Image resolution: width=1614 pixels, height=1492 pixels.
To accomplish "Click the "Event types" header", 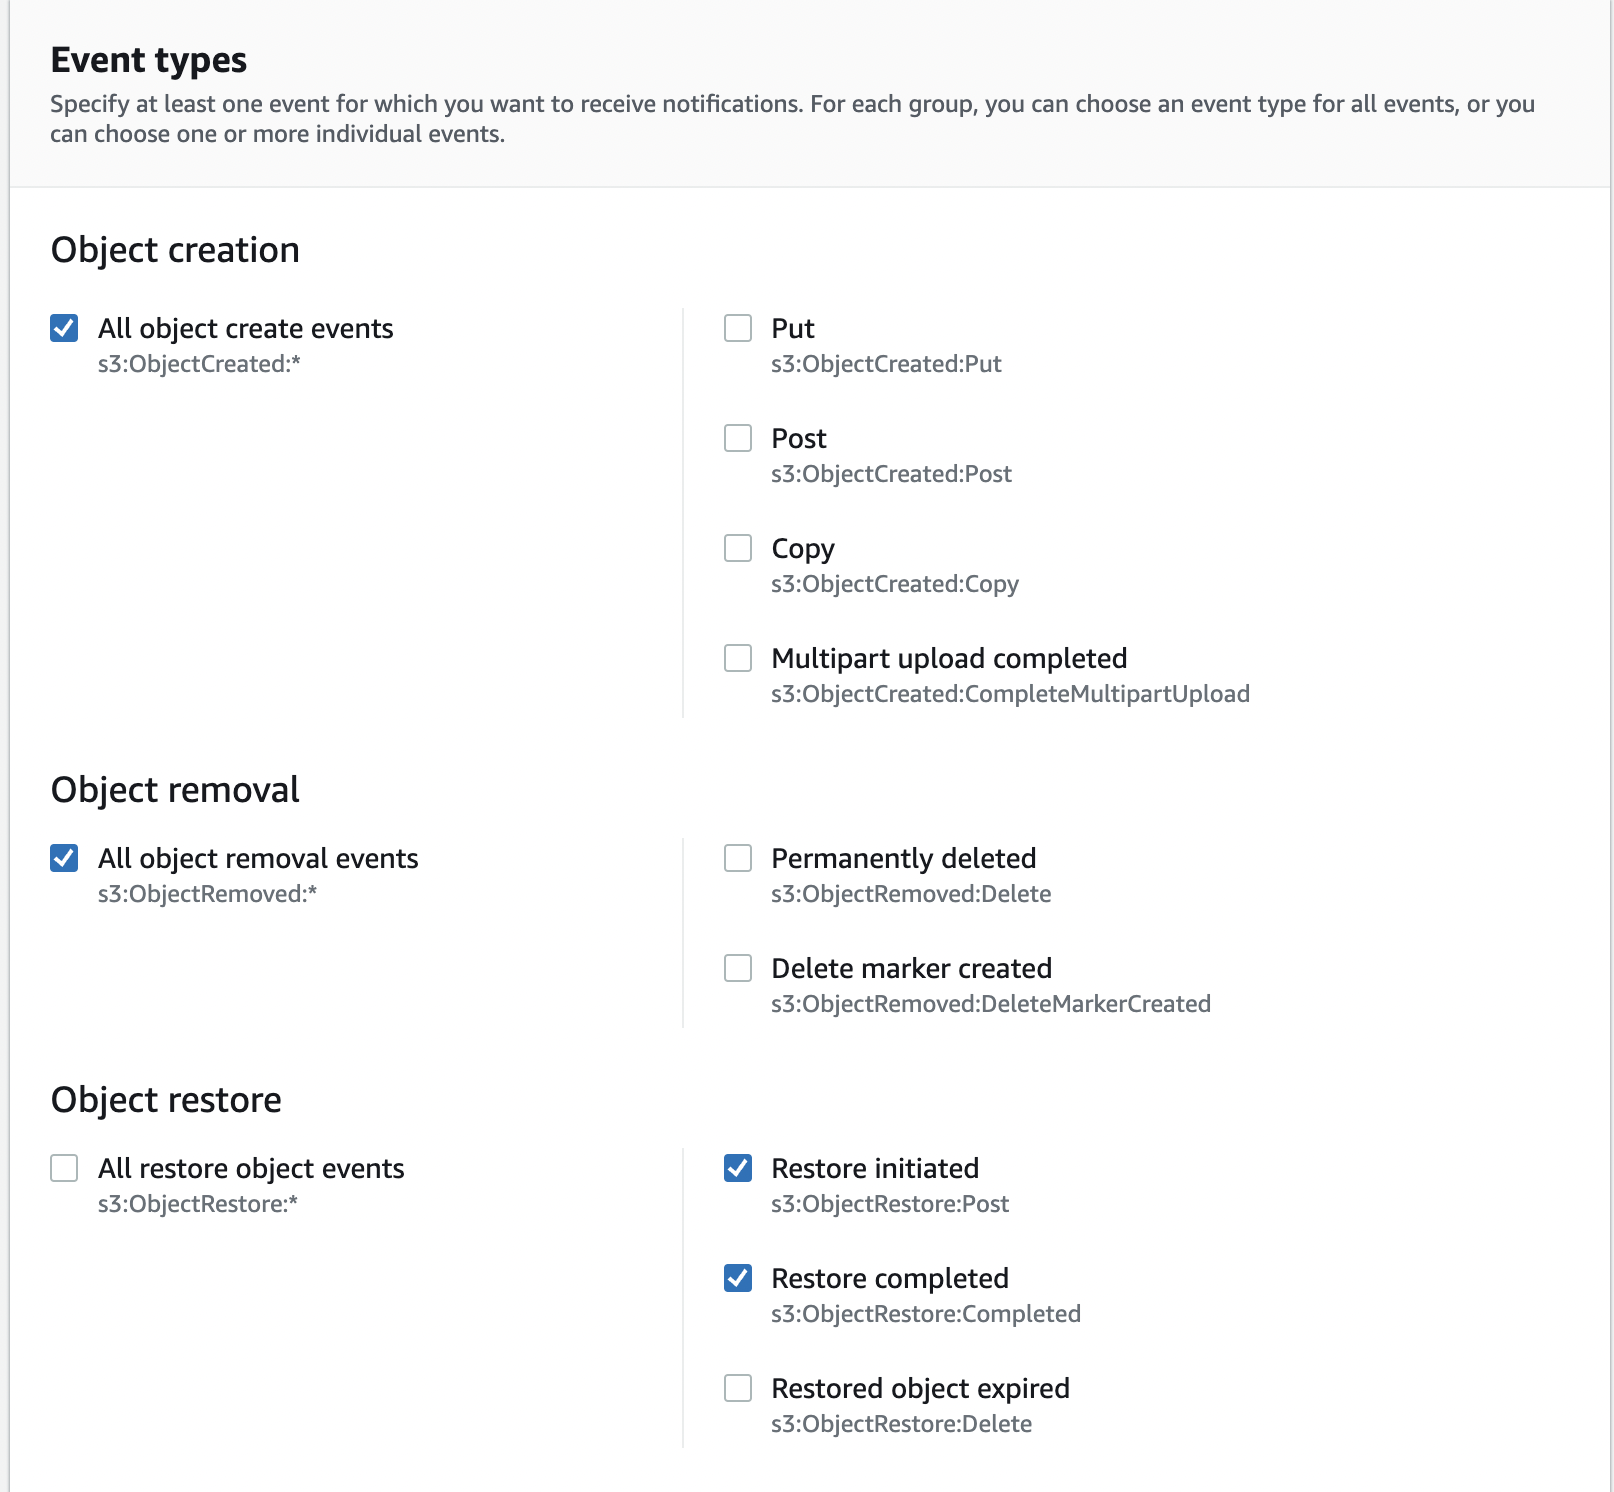I will (x=148, y=60).
